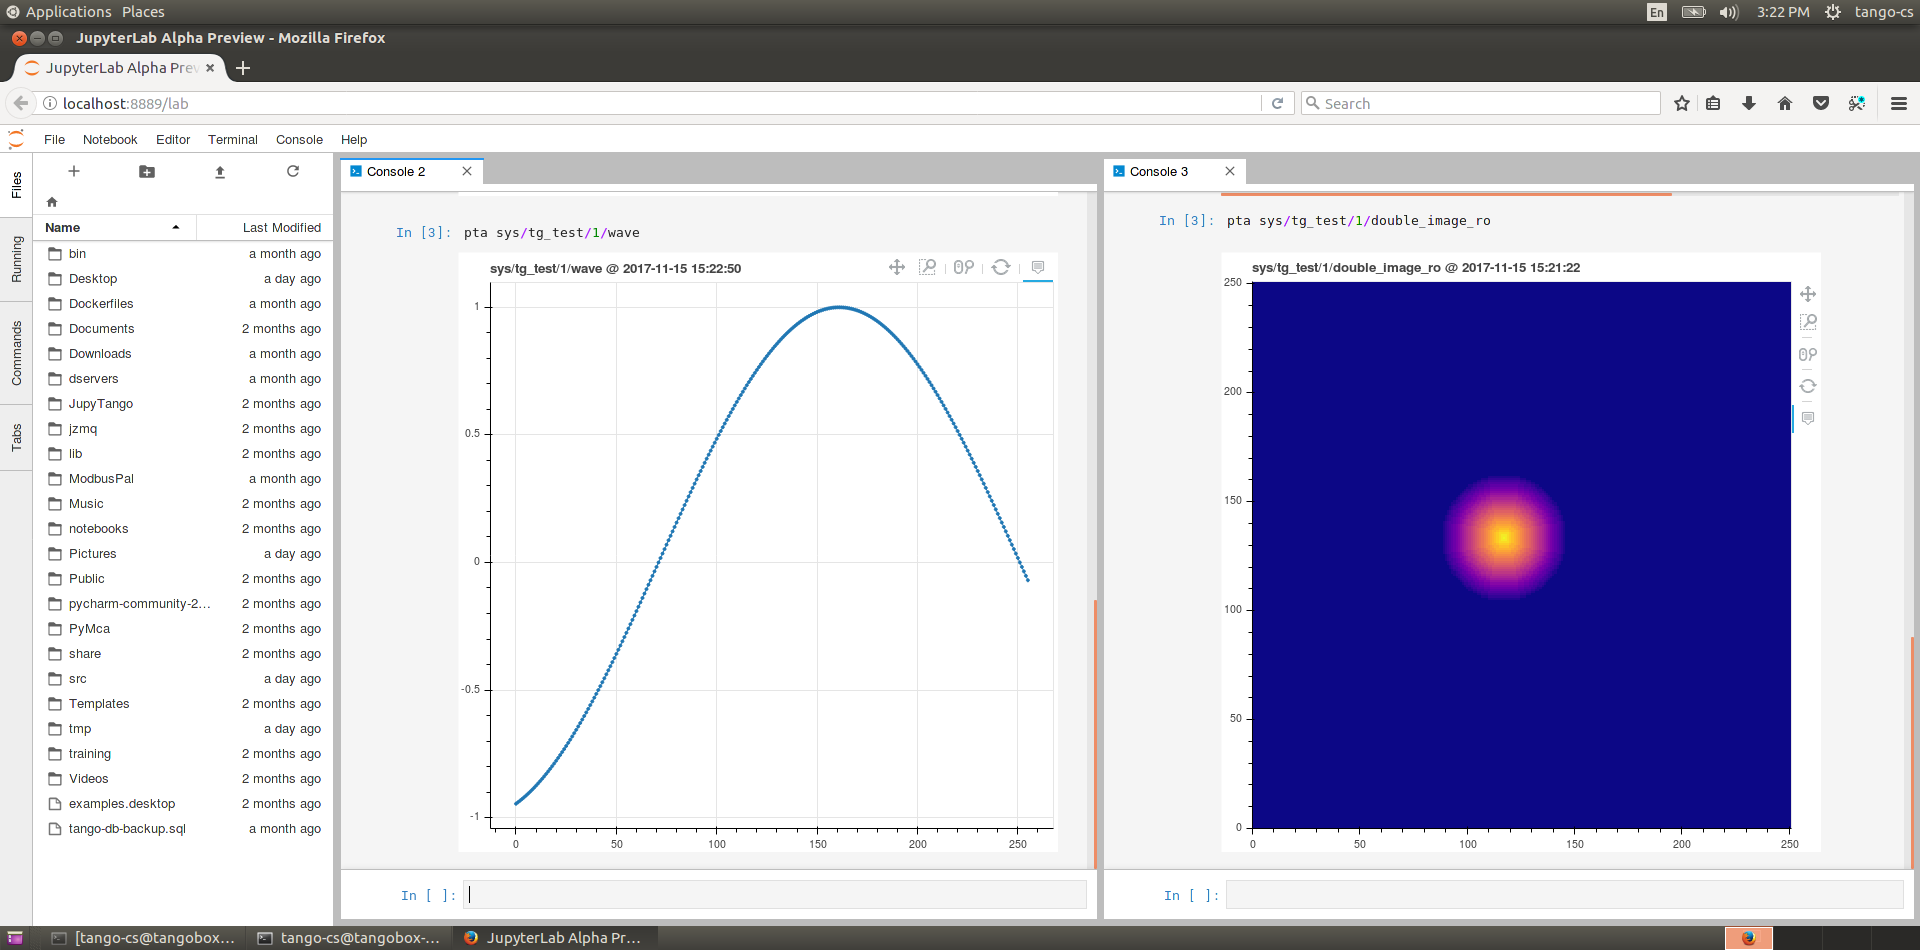Focus the Console 2 input cell

(775, 895)
